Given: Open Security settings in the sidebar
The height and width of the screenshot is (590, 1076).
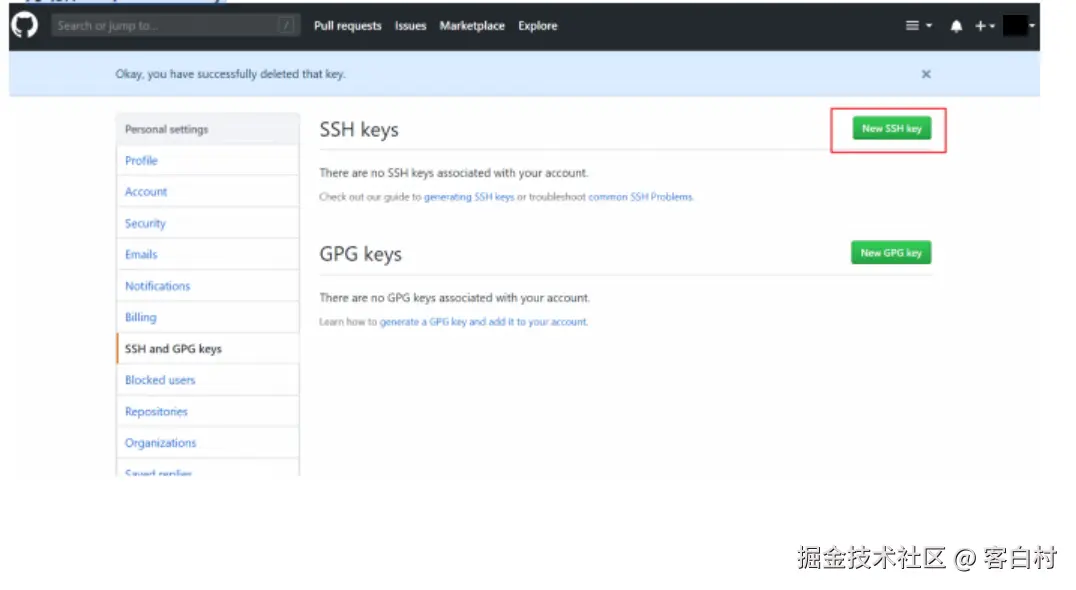Looking at the screenshot, I should [x=144, y=223].
